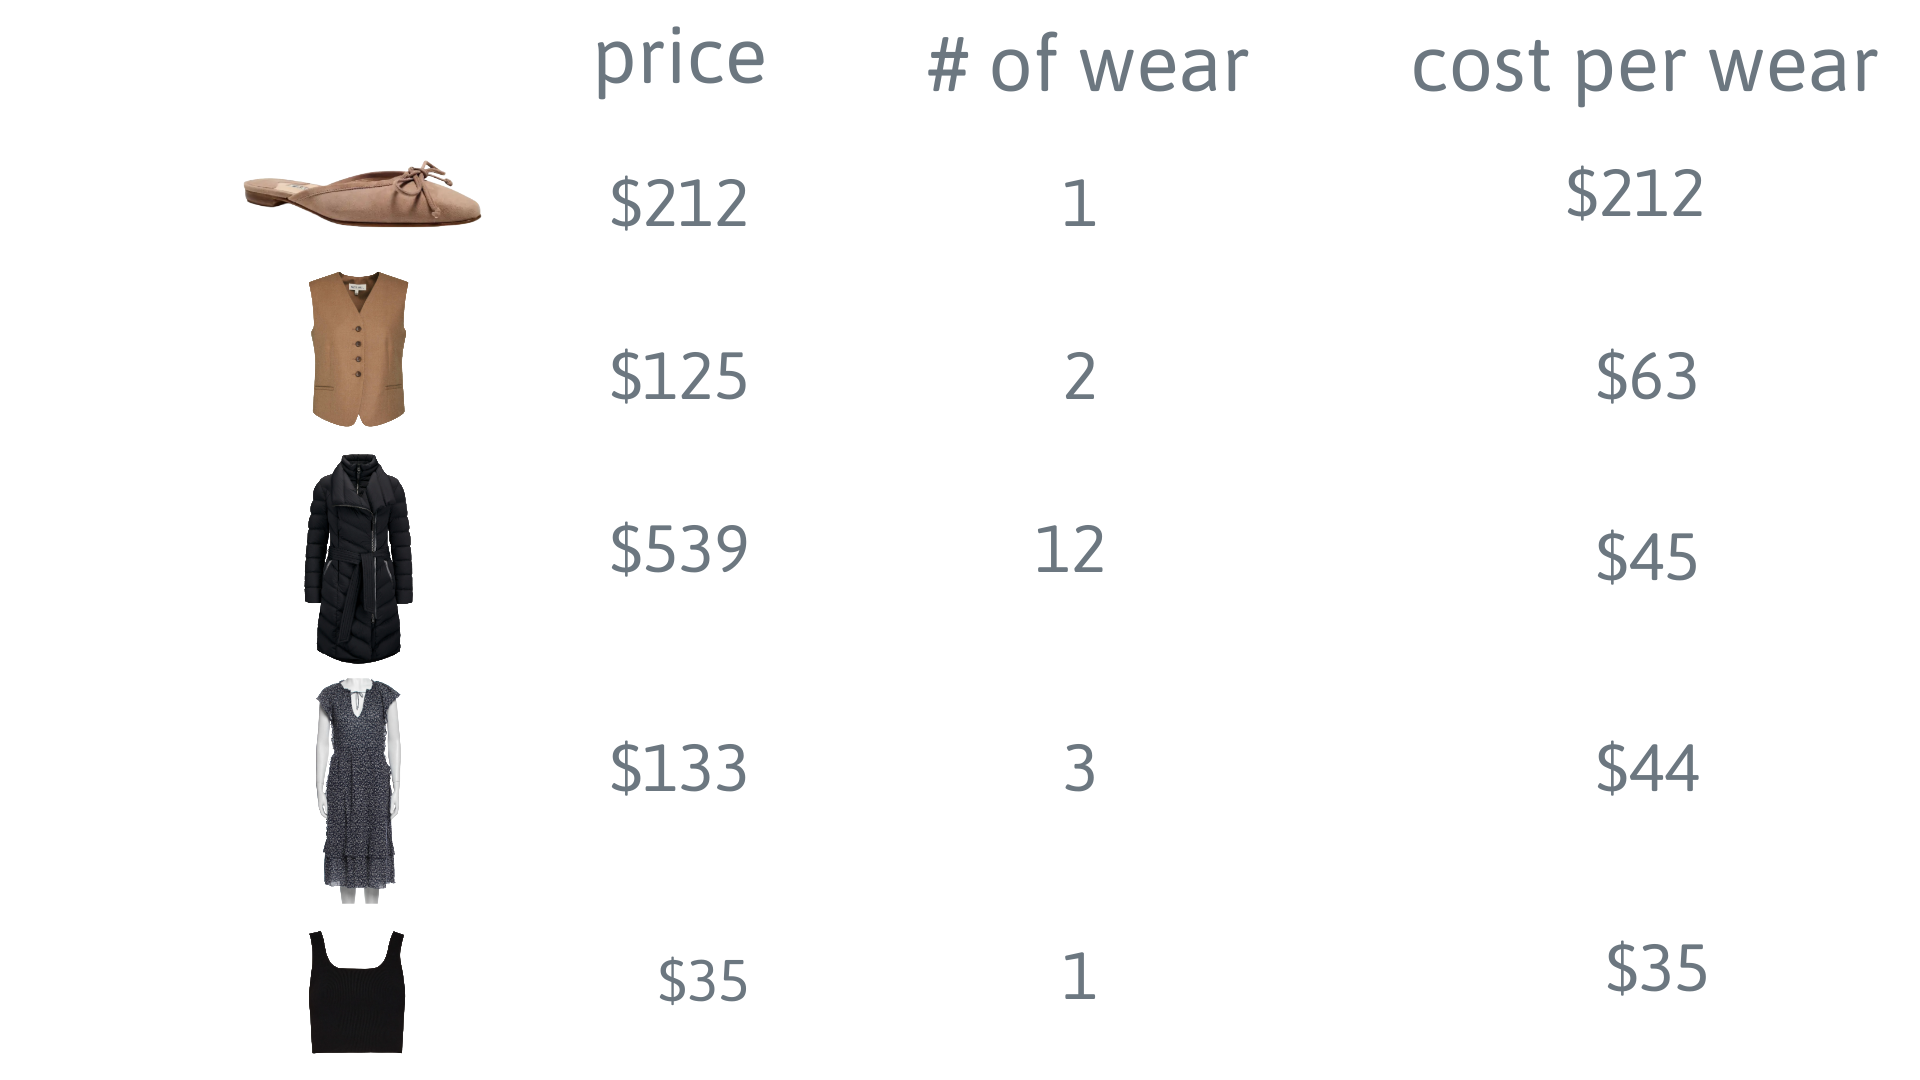Select the $45 cost per wear value

[x=1646, y=557]
